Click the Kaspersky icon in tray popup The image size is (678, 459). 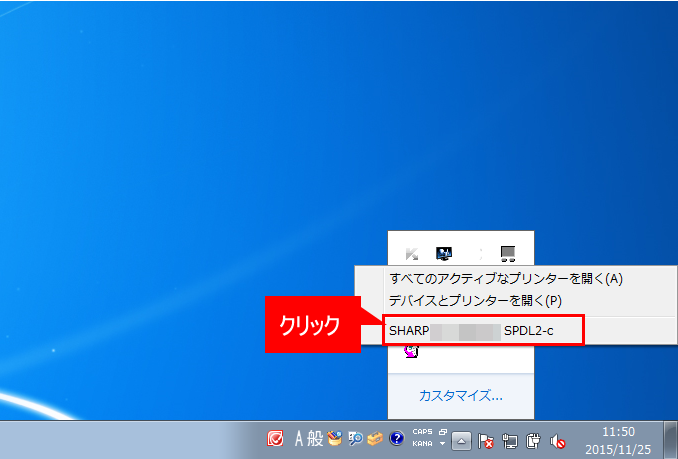pyautogui.click(x=411, y=252)
